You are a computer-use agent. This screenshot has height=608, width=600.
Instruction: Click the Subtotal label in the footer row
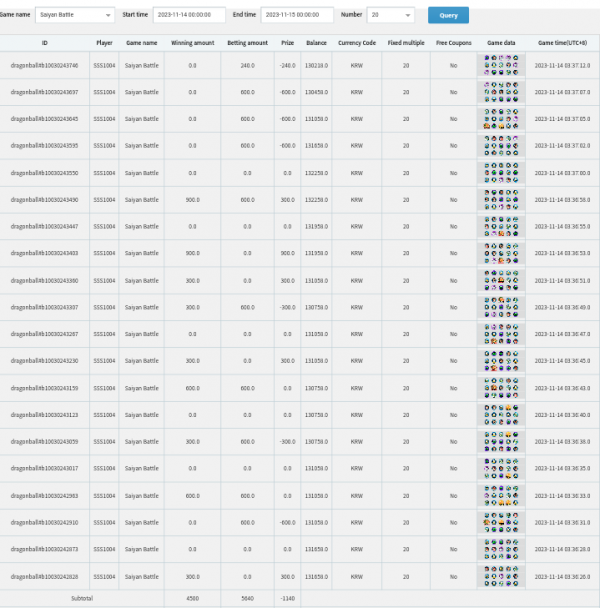tap(82, 598)
